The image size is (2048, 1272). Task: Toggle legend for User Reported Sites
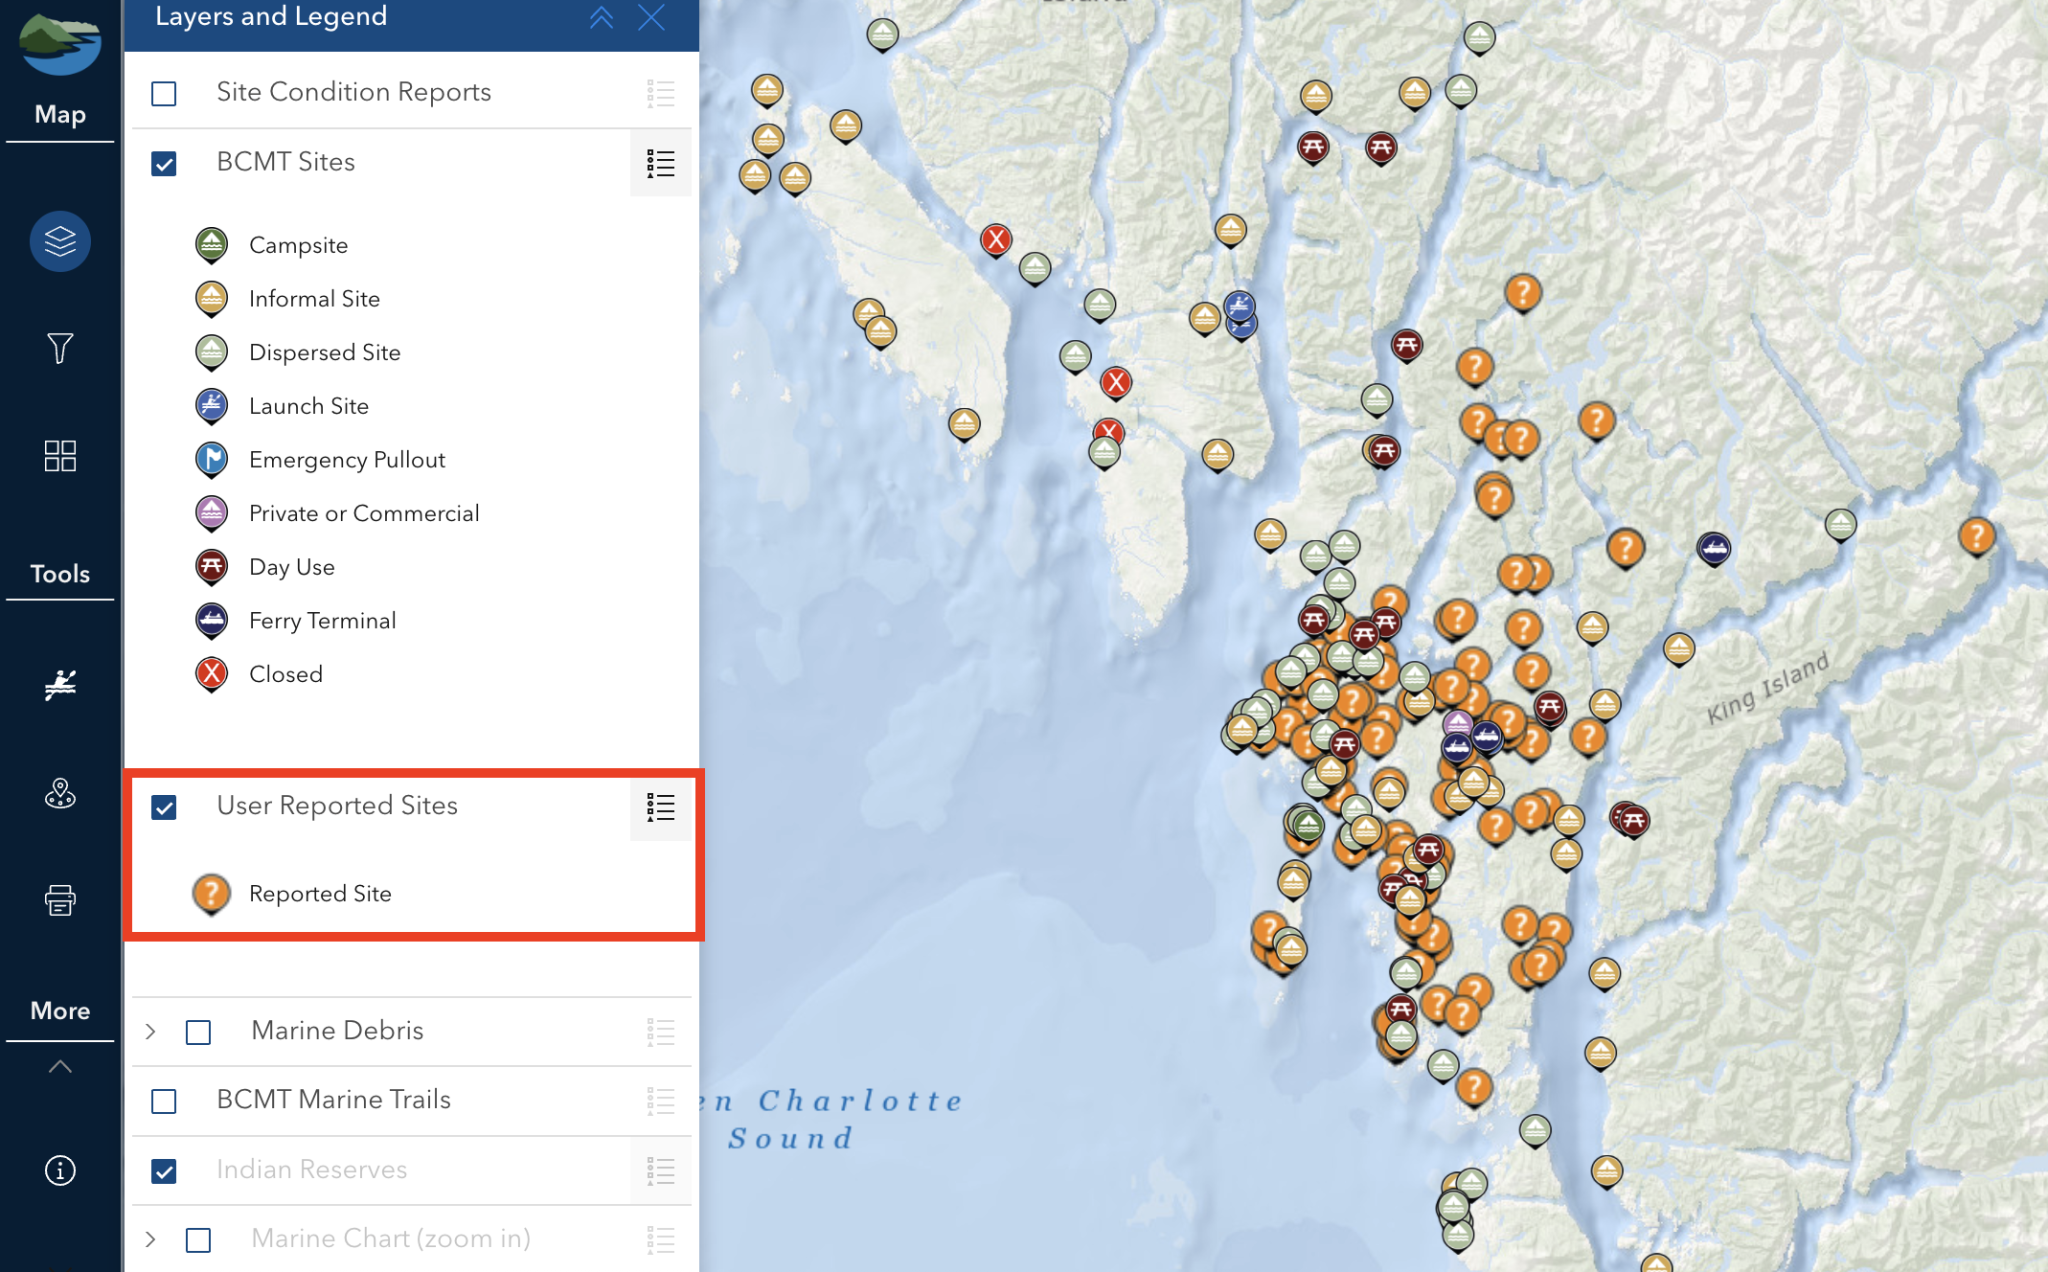(660, 807)
